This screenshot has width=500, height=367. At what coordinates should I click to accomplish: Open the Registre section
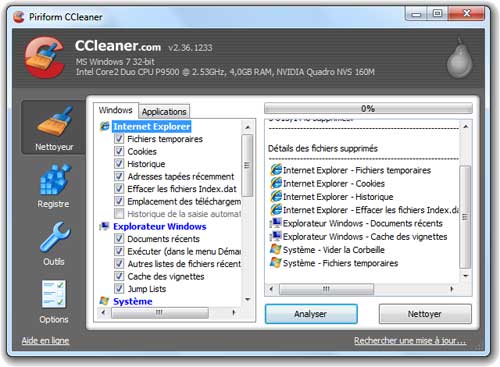click(53, 186)
